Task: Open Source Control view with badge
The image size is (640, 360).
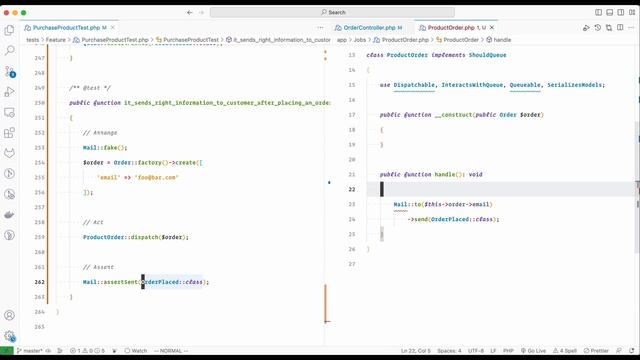Action: (9, 71)
